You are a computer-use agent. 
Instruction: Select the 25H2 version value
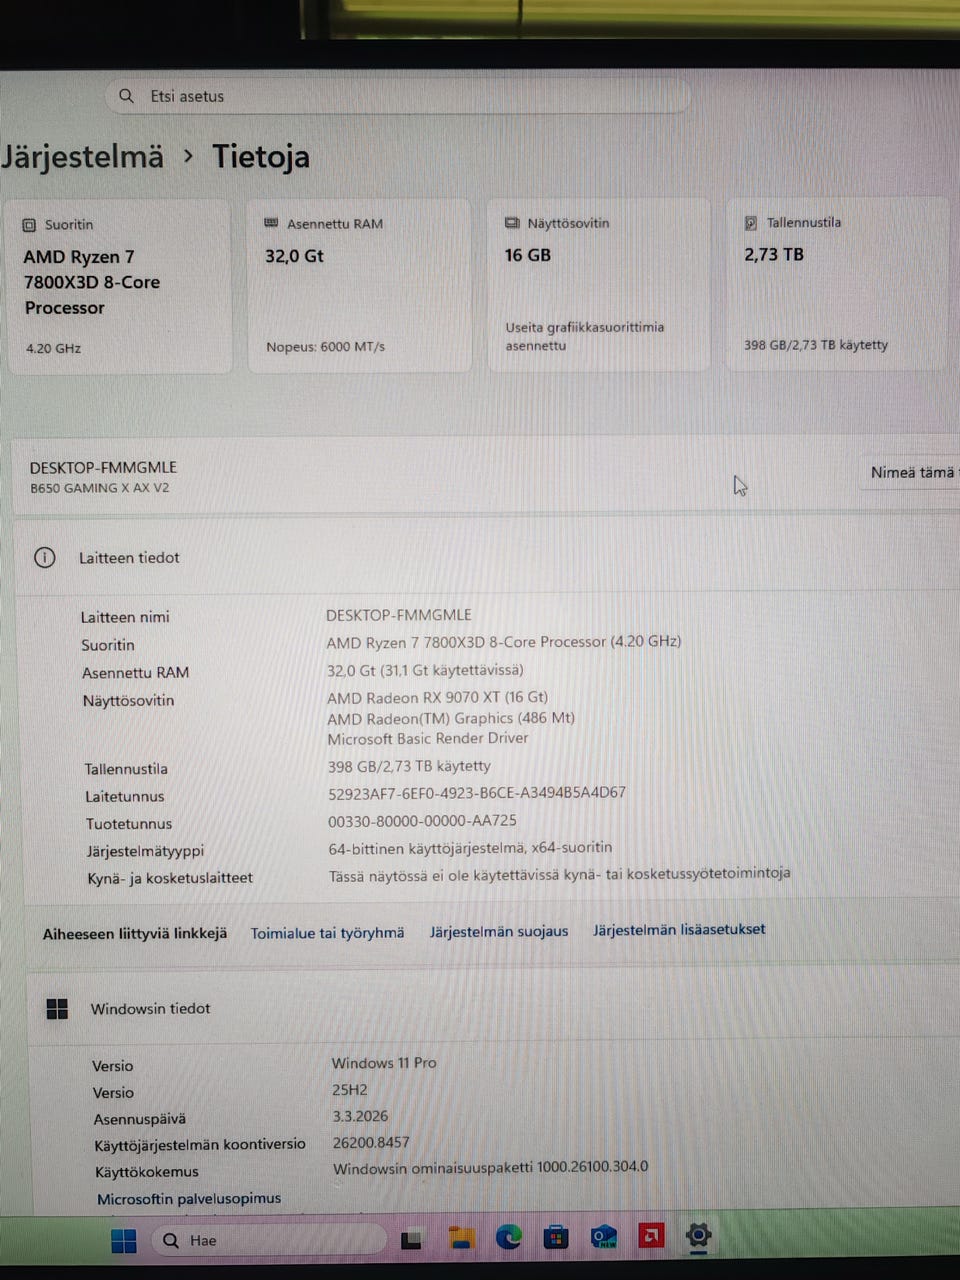coord(350,1090)
